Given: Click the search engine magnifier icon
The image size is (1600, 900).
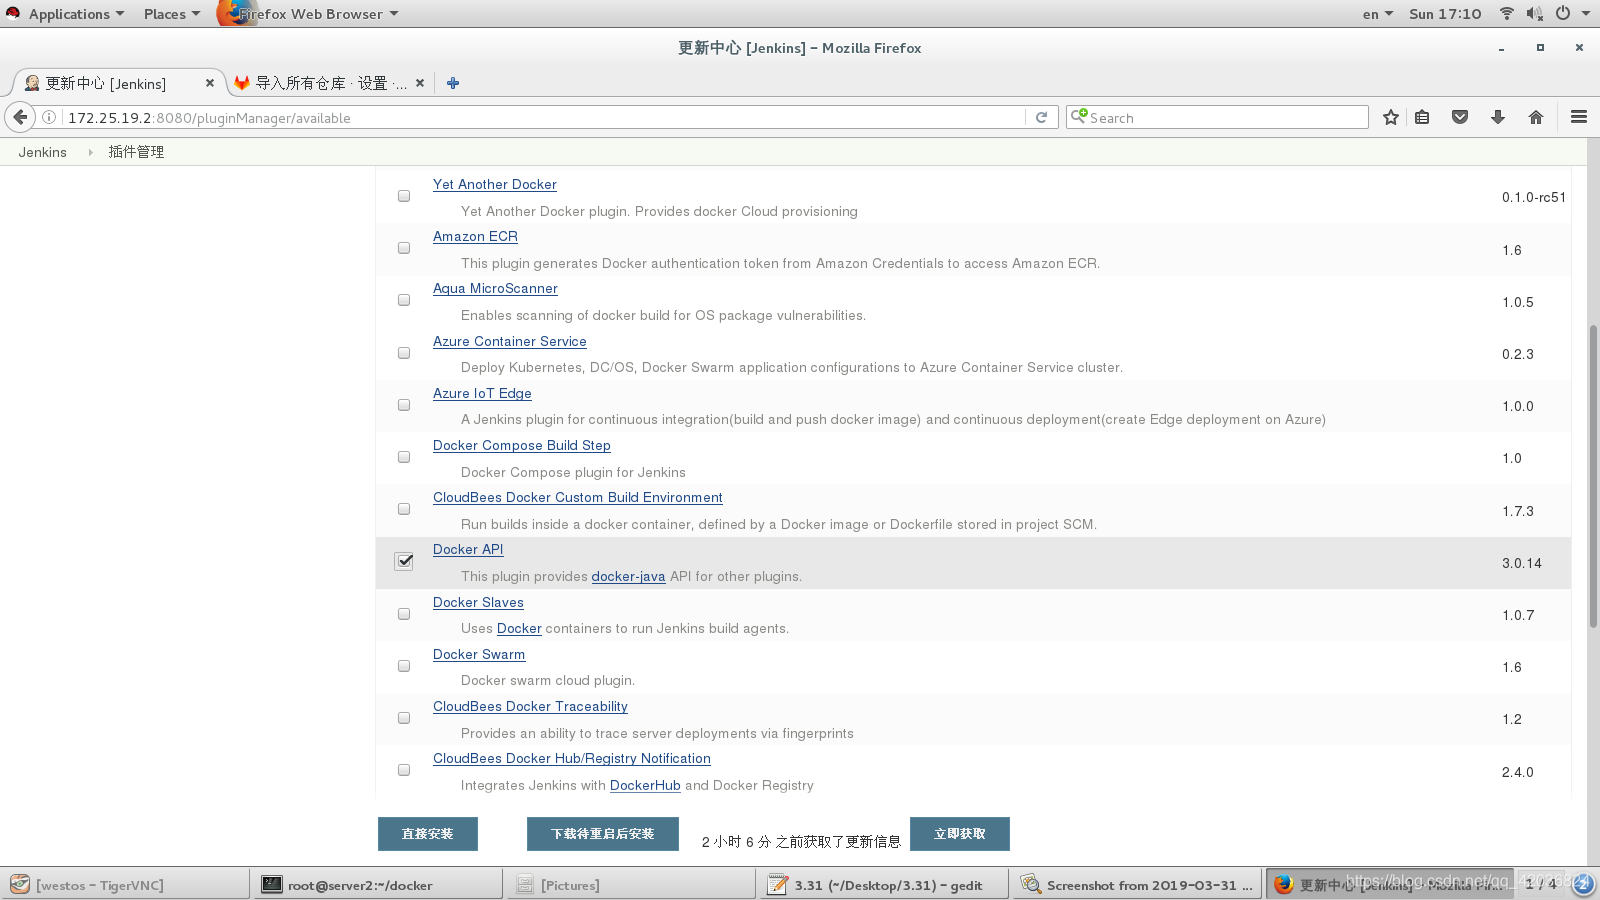Looking at the screenshot, I should tap(1079, 116).
